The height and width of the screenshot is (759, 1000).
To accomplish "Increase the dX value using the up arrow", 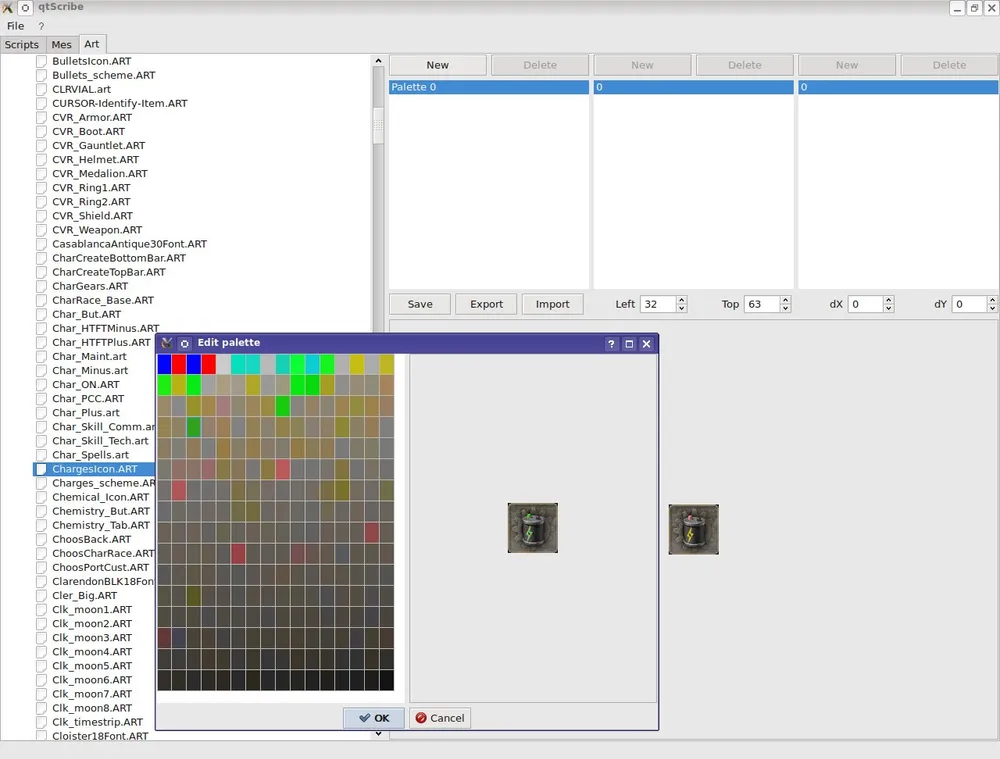I will pos(887,299).
